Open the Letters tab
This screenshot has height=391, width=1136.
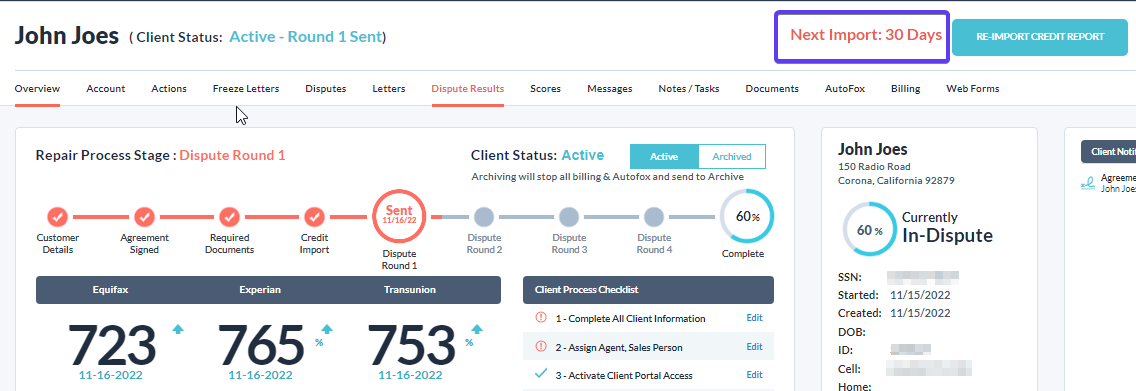388,88
